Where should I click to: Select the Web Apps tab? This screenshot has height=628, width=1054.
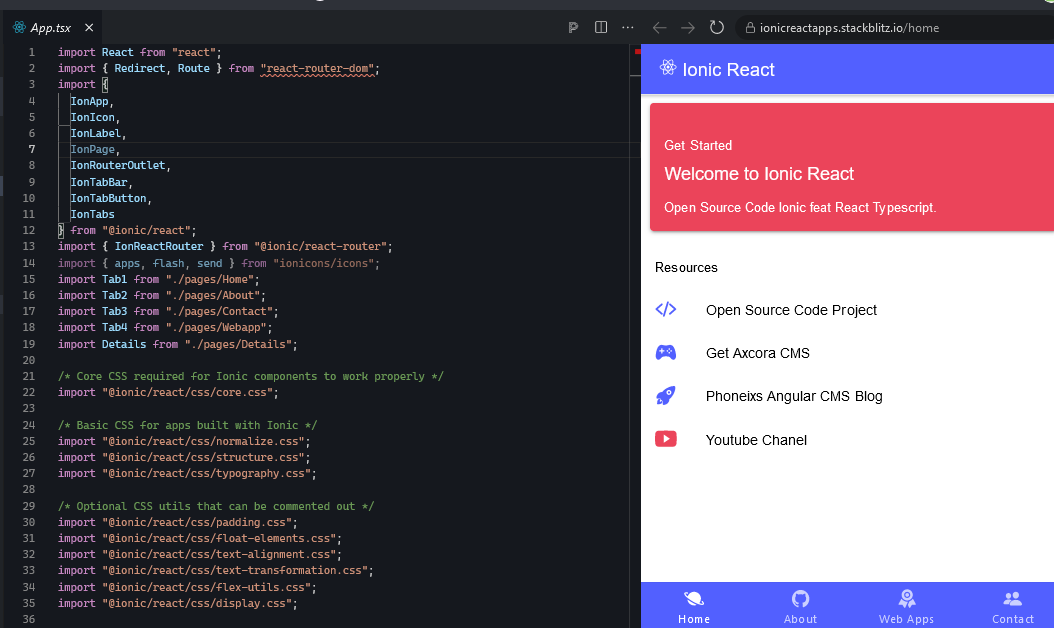coord(906,606)
